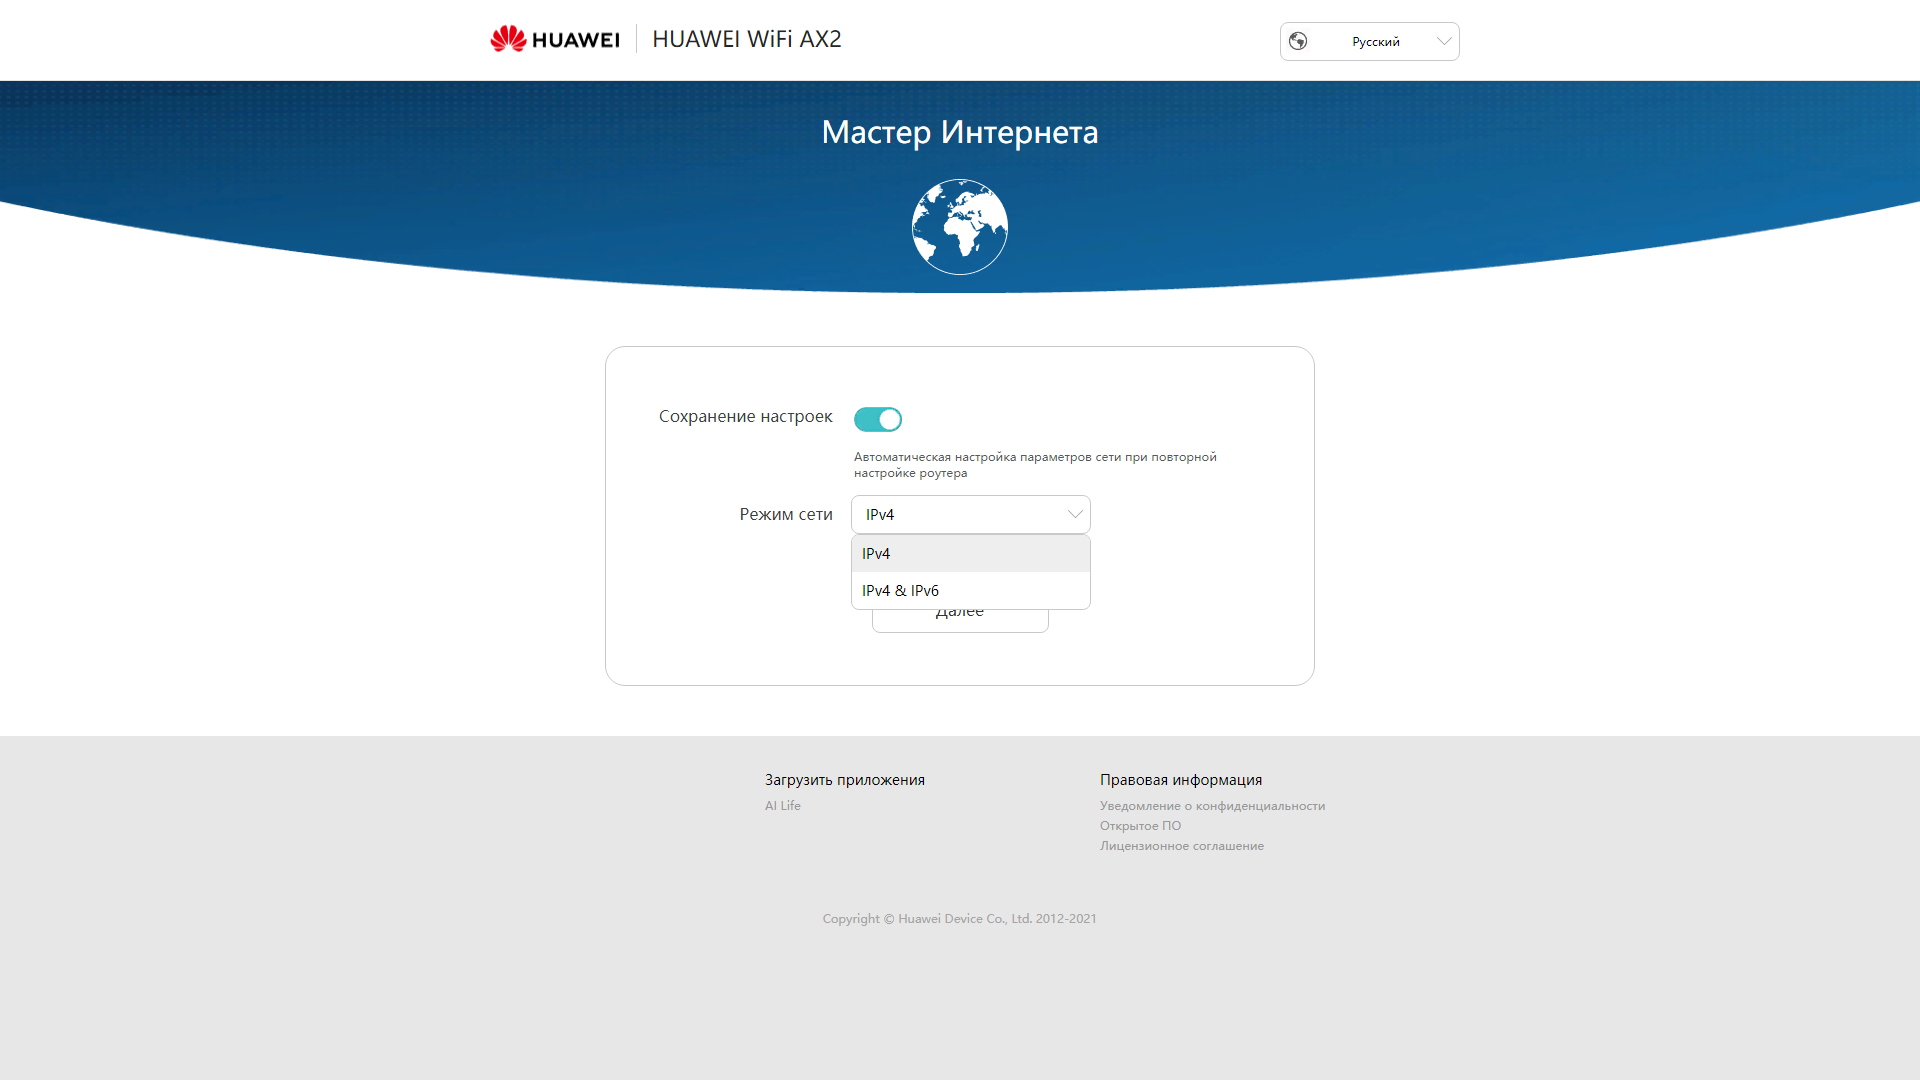Click the globe icon in language selector

1298,41
